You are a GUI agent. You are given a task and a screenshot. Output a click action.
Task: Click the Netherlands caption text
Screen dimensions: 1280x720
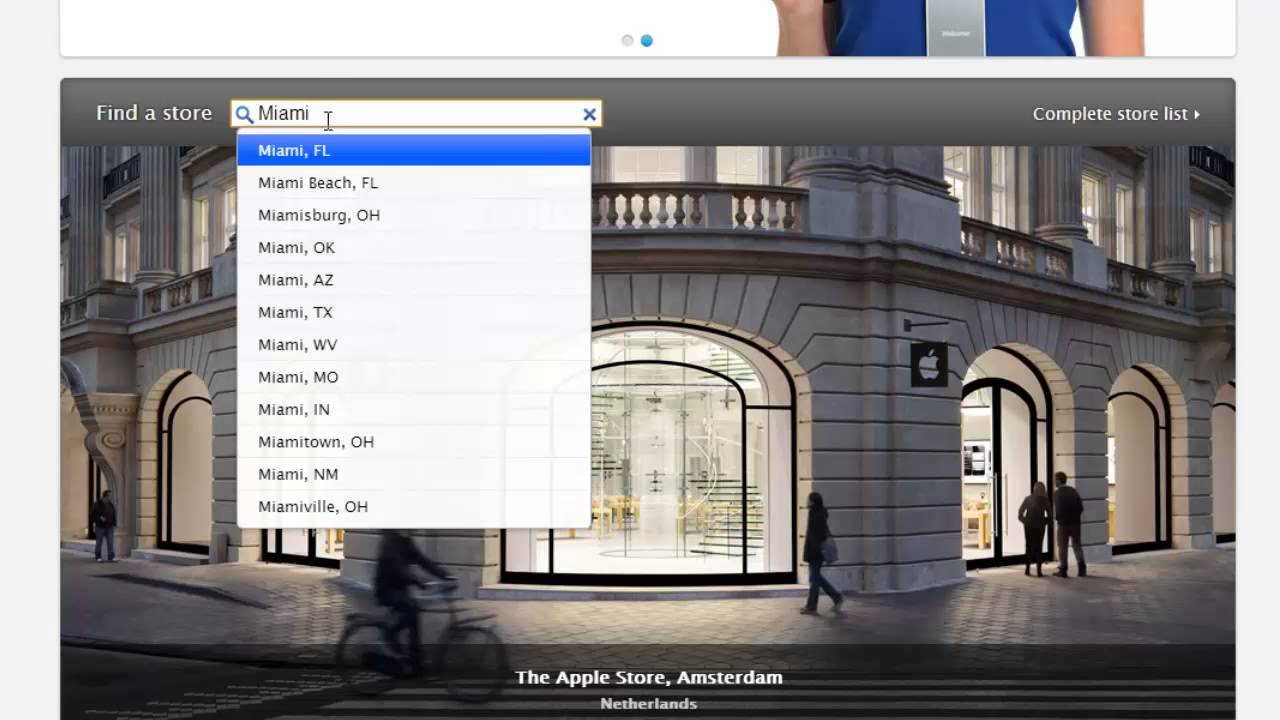[x=649, y=703]
